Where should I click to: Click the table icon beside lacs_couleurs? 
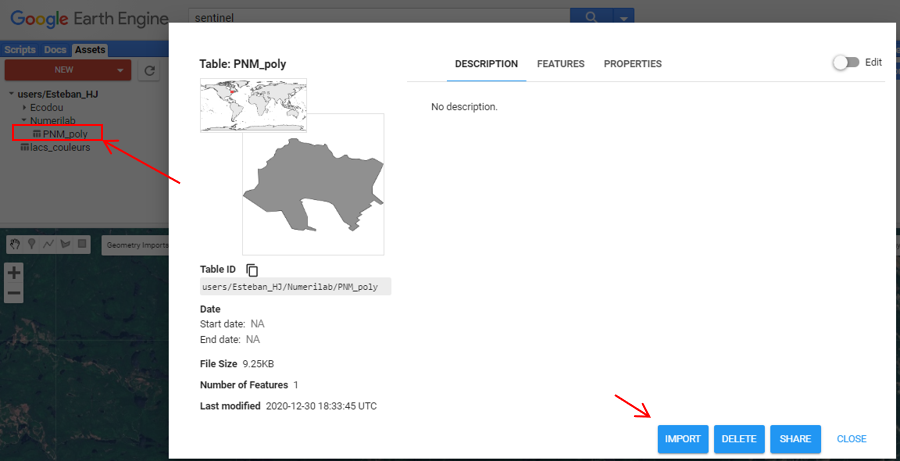coord(25,148)
